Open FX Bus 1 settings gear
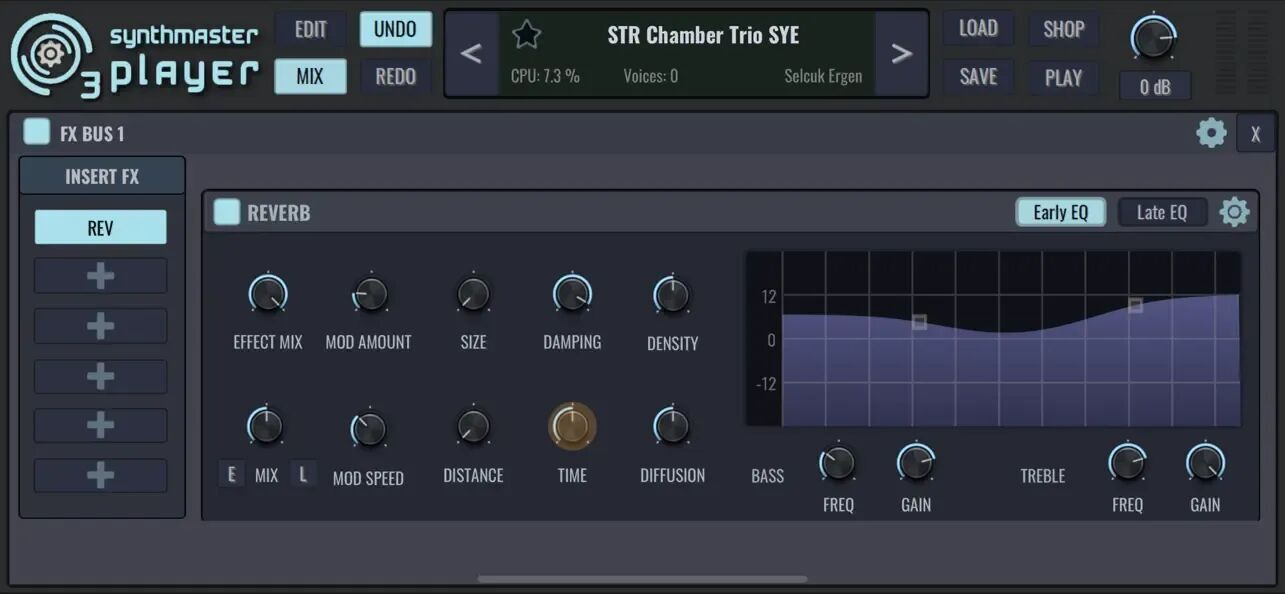The height and width of the screenshot is (594, 1285). point(1211,131)
